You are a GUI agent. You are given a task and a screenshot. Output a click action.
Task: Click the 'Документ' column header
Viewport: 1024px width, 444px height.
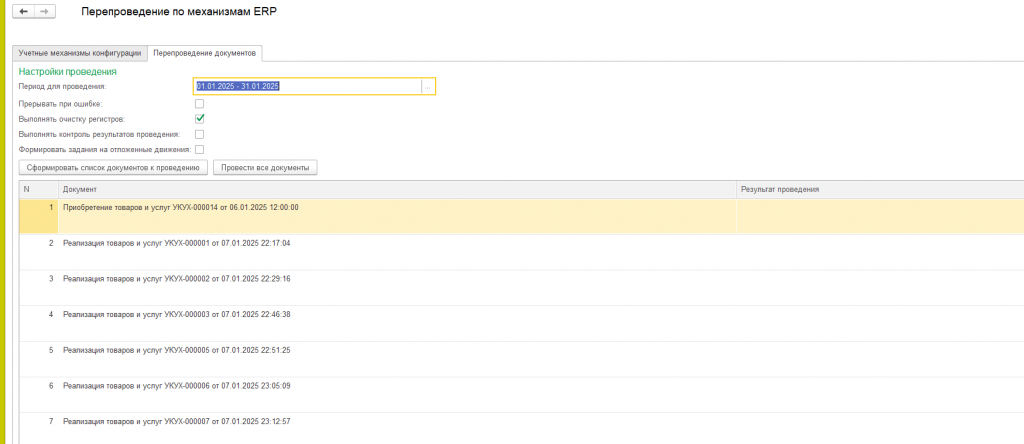coord(80,189)
